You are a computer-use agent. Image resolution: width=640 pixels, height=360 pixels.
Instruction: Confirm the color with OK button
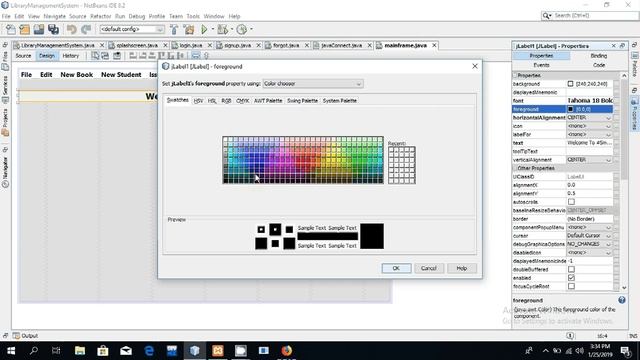396,268
